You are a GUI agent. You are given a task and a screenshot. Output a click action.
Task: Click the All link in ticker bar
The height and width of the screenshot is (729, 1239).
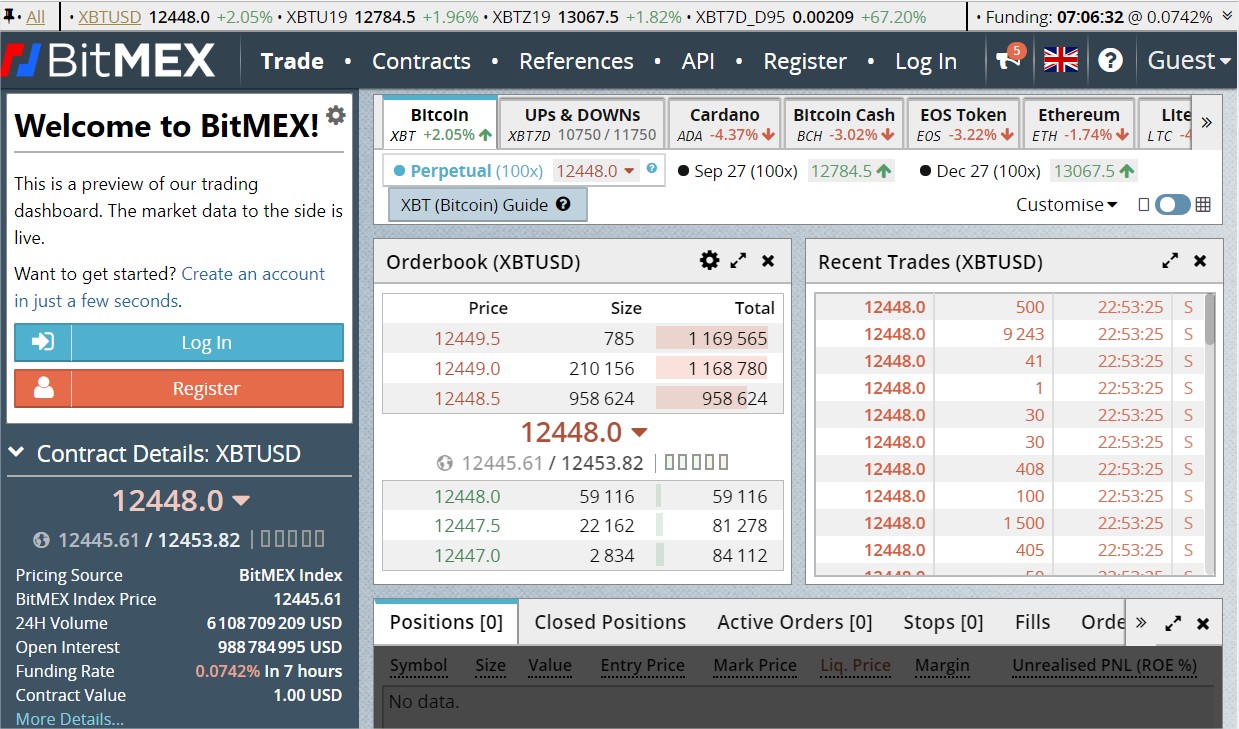pos(36,17)
